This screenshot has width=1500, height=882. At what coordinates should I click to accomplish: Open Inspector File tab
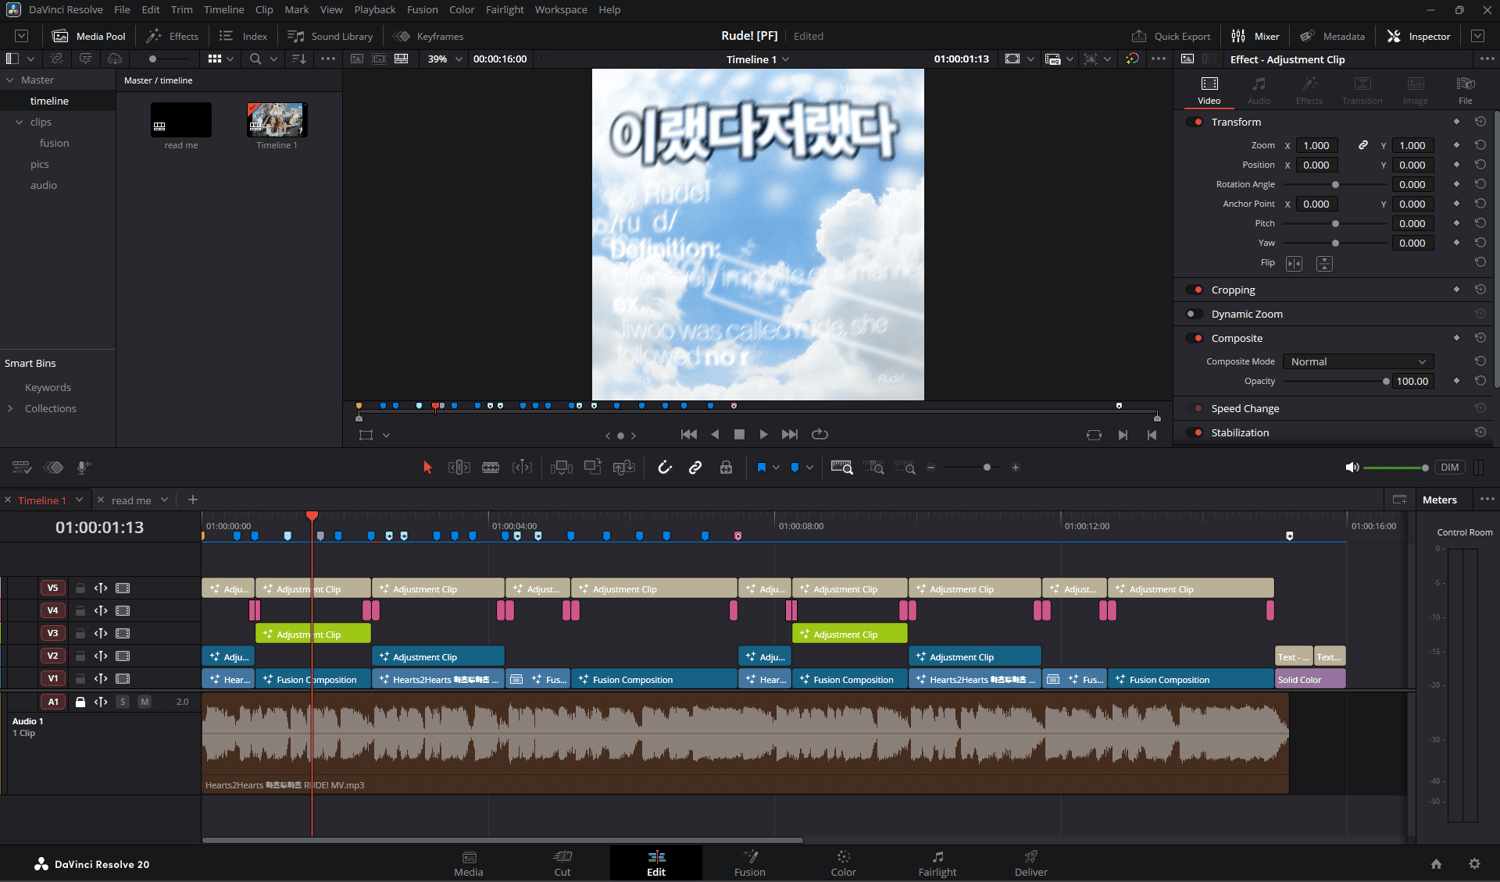click(1465, 89)
